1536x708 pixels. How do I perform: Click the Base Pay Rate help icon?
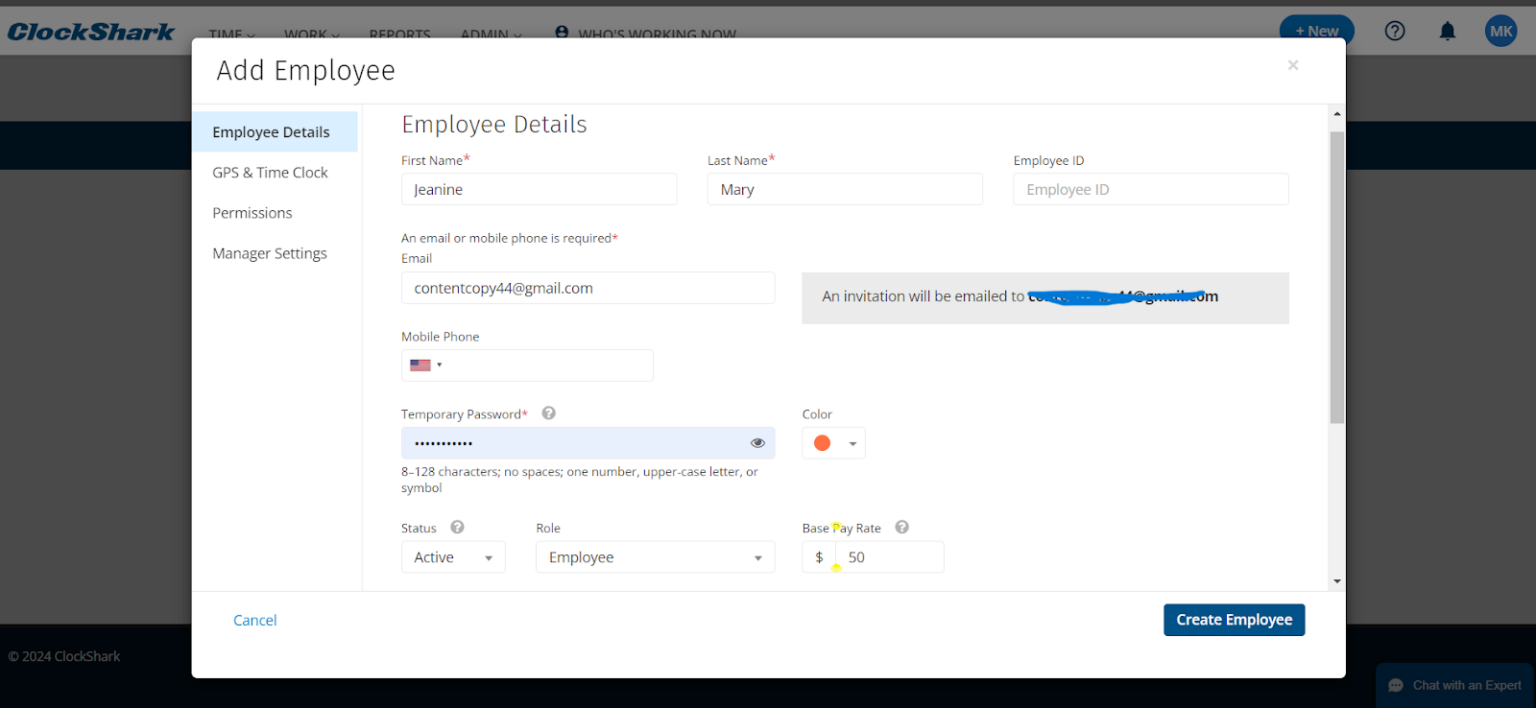pyautogui.click(x=901, y=527)
